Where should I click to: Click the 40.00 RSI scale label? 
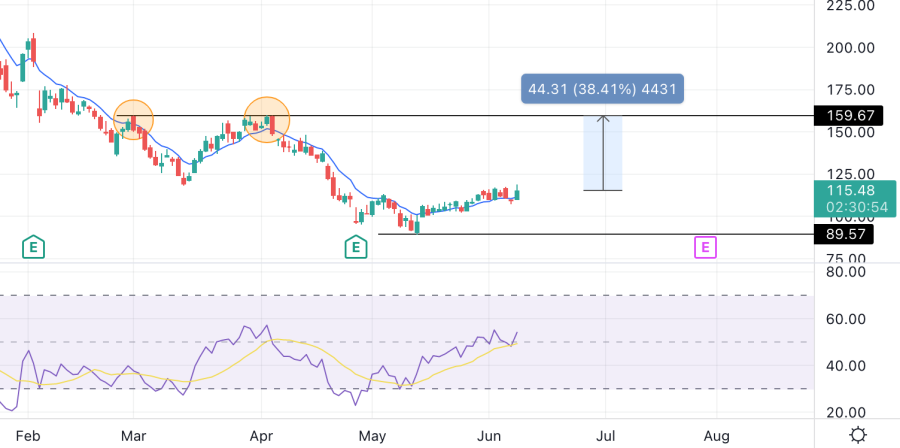845,366
